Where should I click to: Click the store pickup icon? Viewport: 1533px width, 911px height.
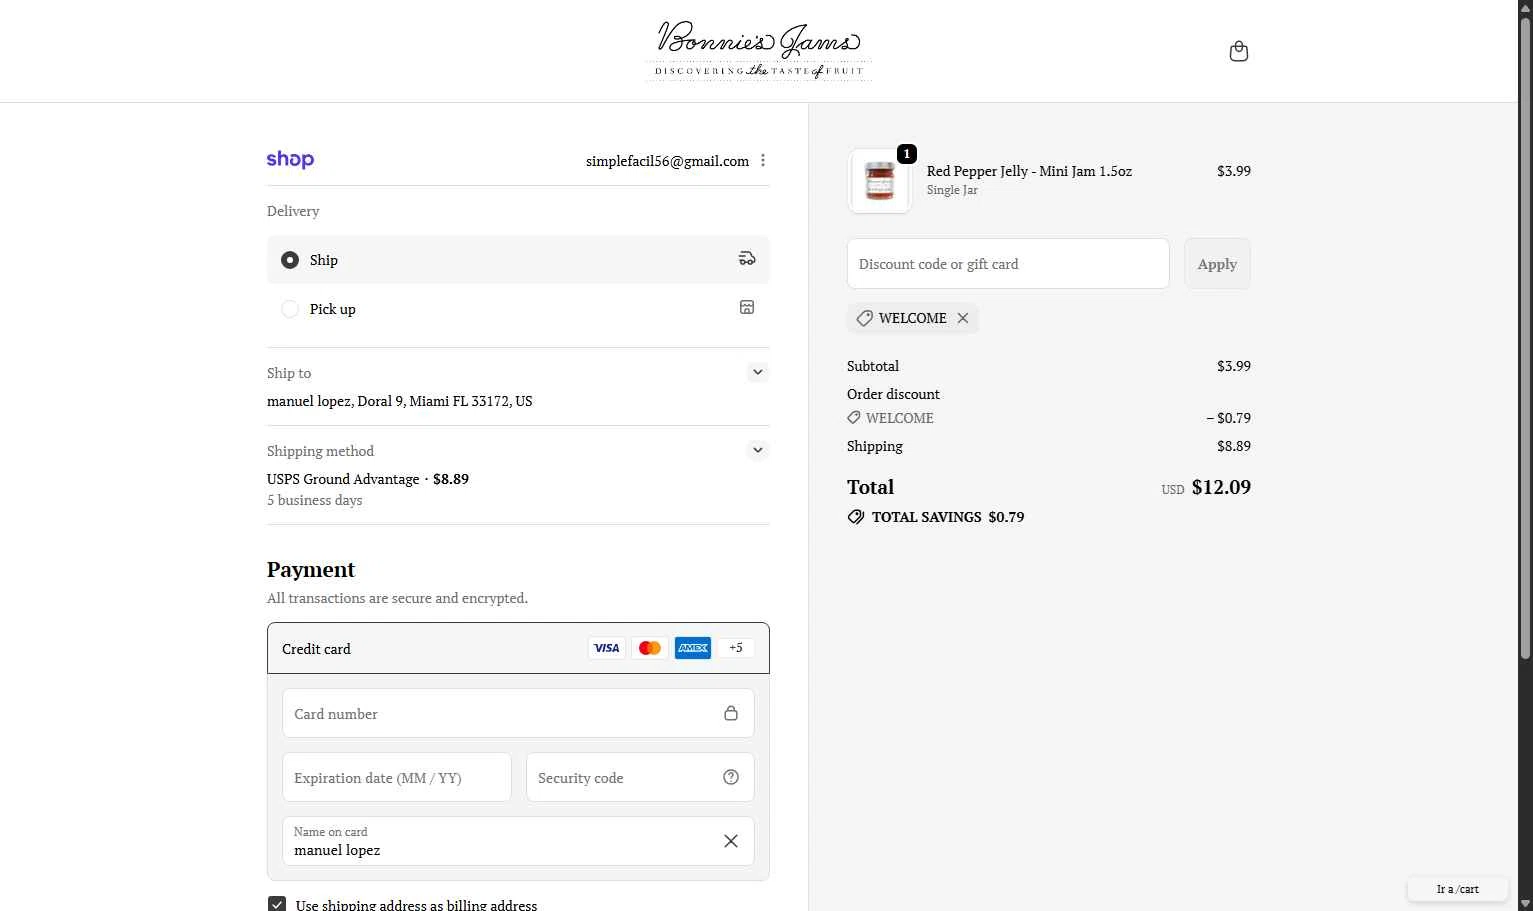747,307
